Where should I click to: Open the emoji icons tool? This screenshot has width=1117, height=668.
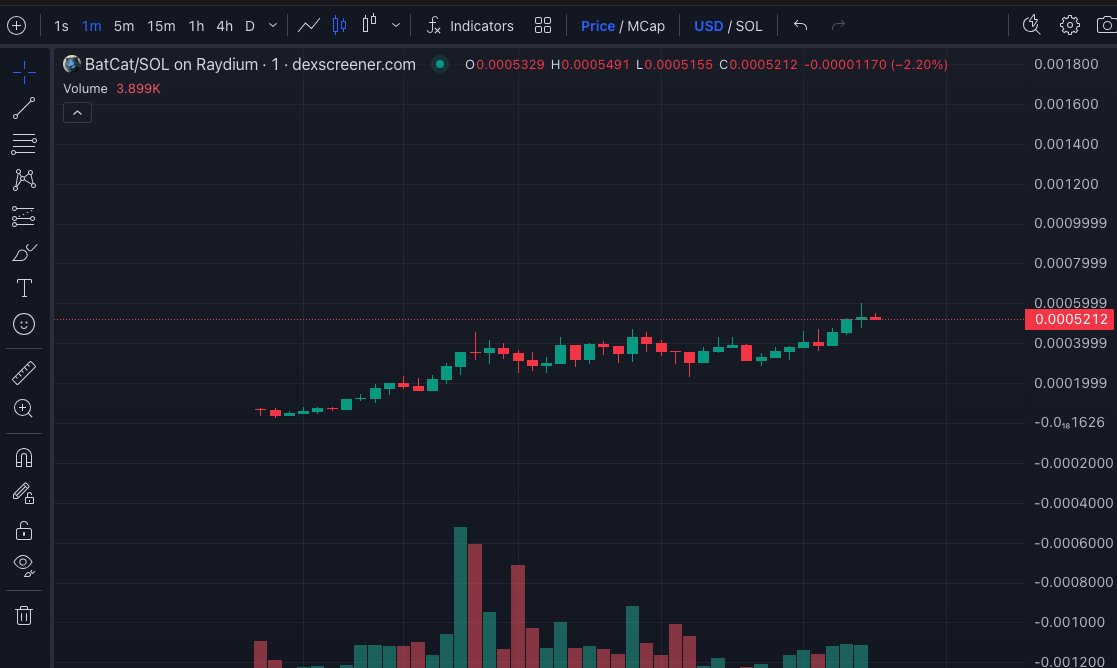point(24,324)
